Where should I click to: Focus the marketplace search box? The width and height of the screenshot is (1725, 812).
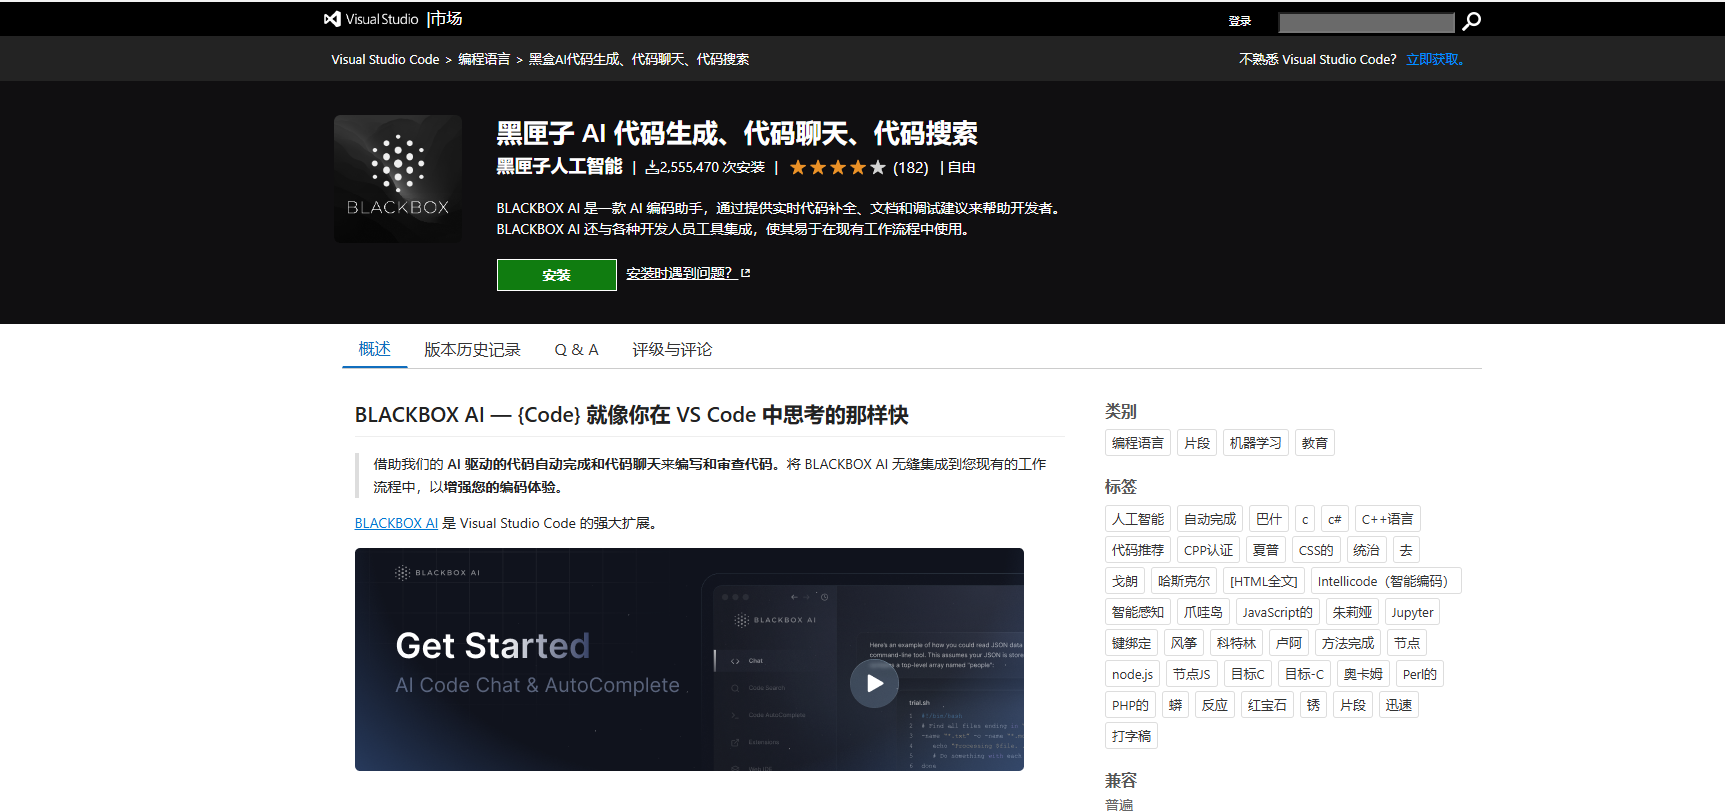1366,22
